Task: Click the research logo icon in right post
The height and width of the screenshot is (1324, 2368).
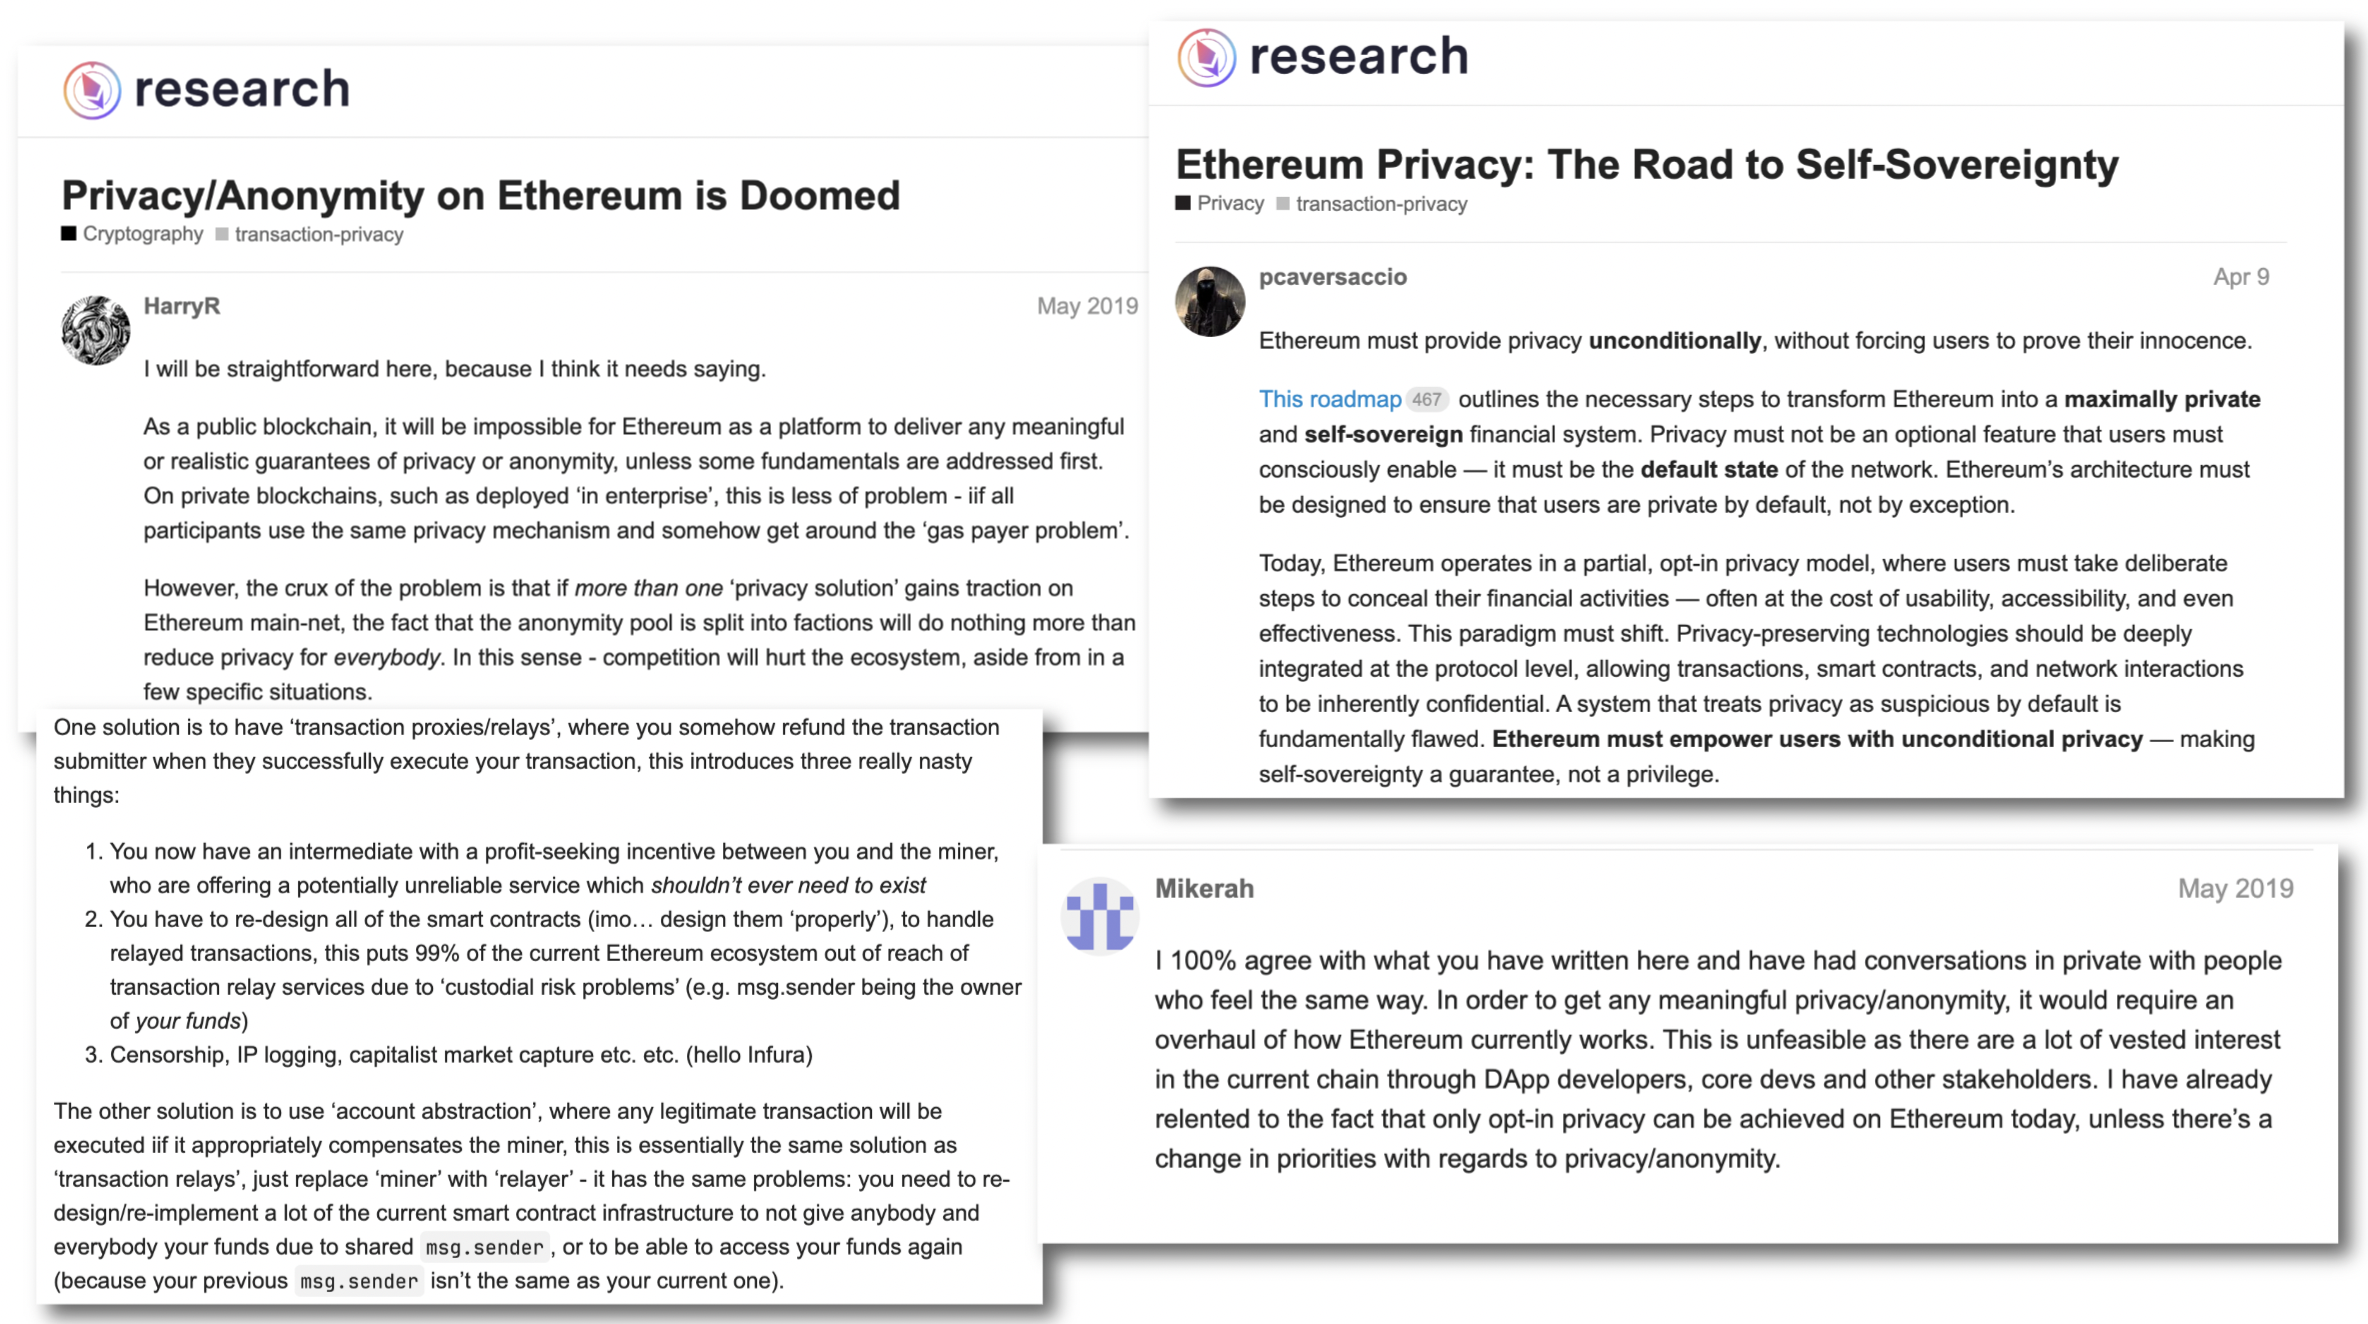Action: coord(1206,57)
